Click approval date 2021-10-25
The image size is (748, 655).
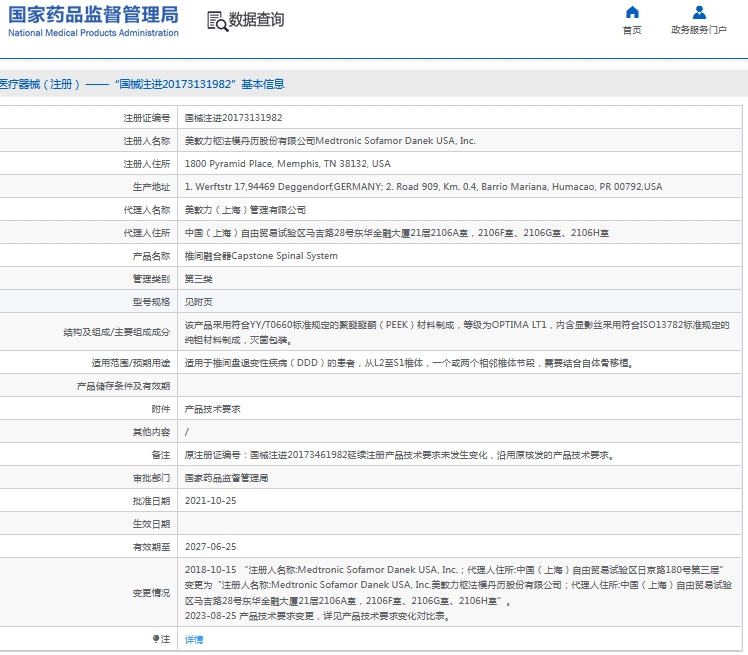pyautogui.click(x=210, y=501)
